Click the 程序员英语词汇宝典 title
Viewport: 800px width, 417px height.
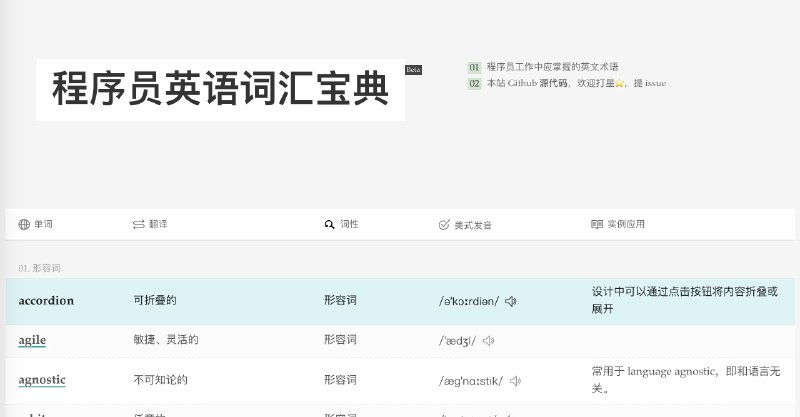pos(220,90)
